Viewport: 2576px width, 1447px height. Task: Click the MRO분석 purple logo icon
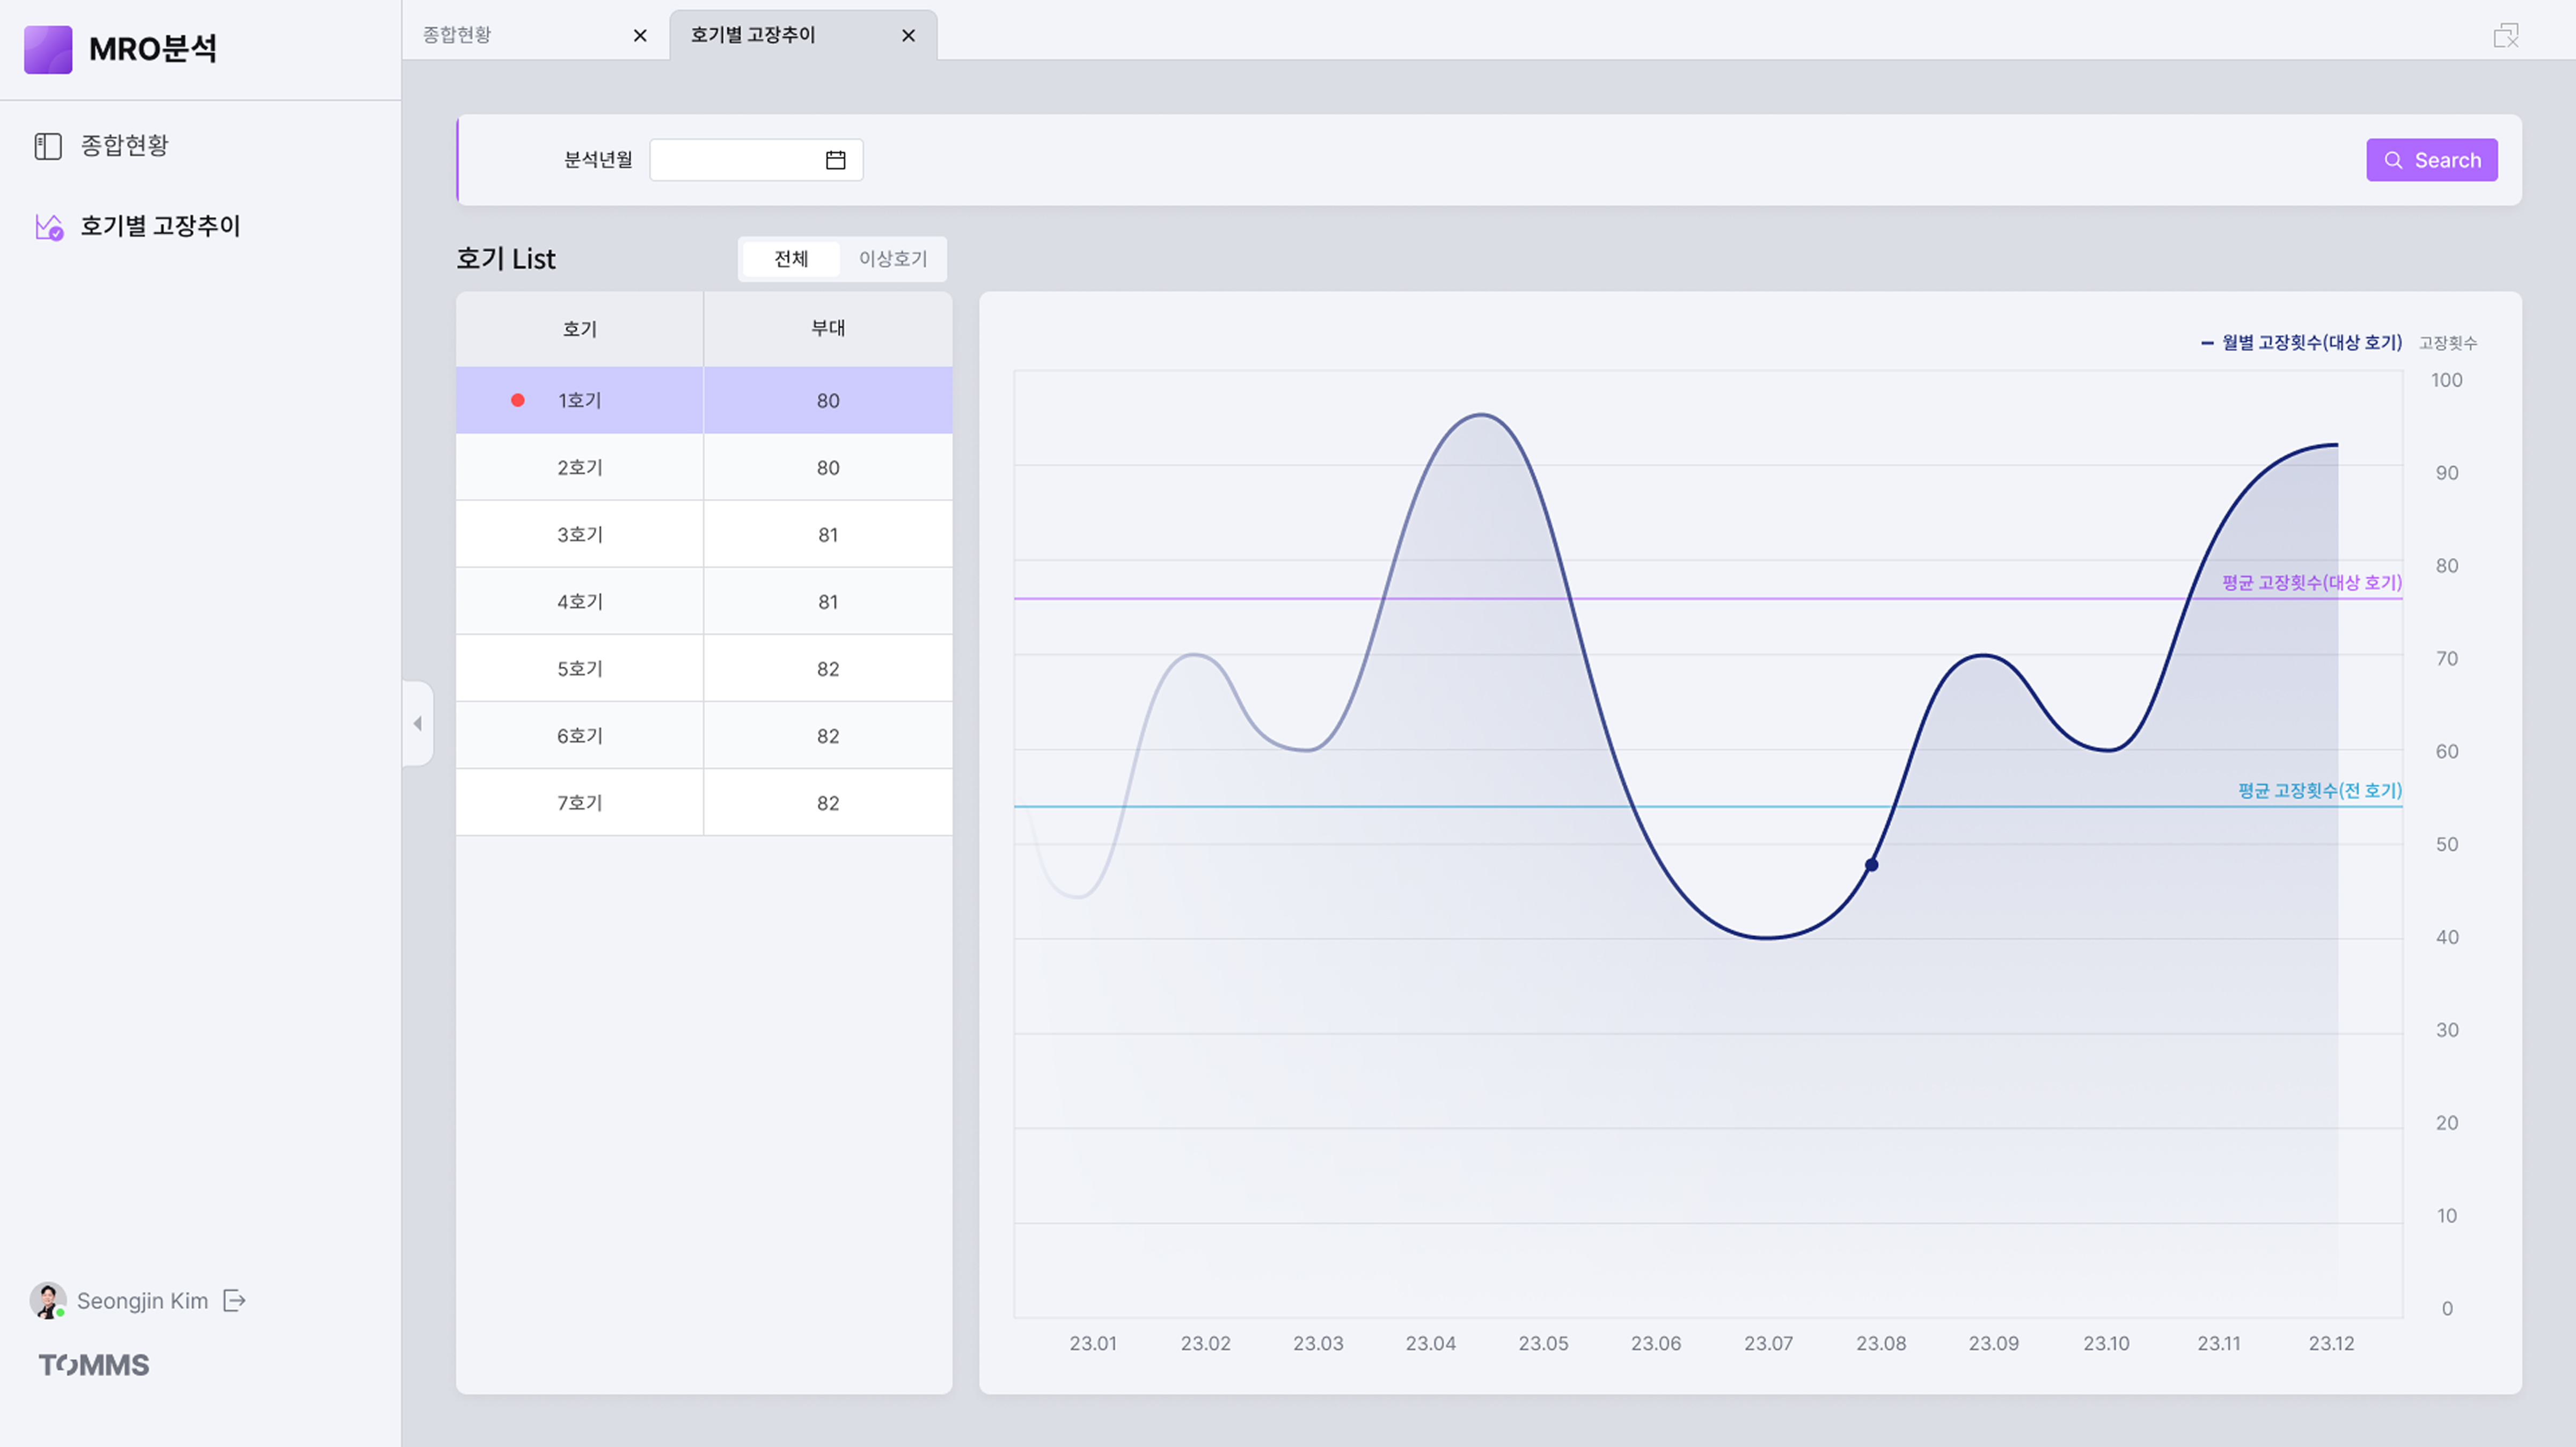click(48, 49)
